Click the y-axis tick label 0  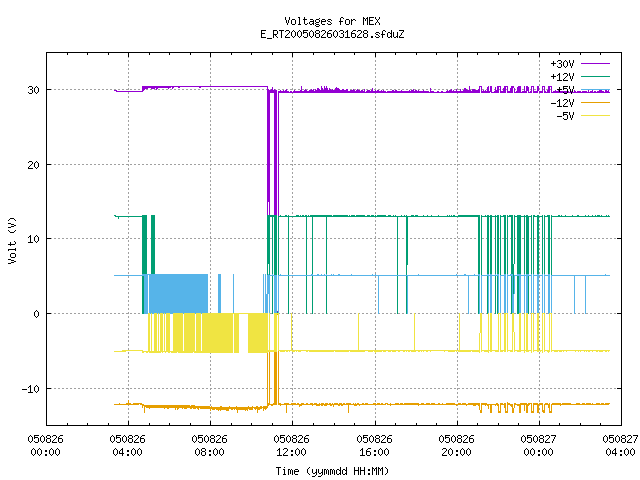37,314
